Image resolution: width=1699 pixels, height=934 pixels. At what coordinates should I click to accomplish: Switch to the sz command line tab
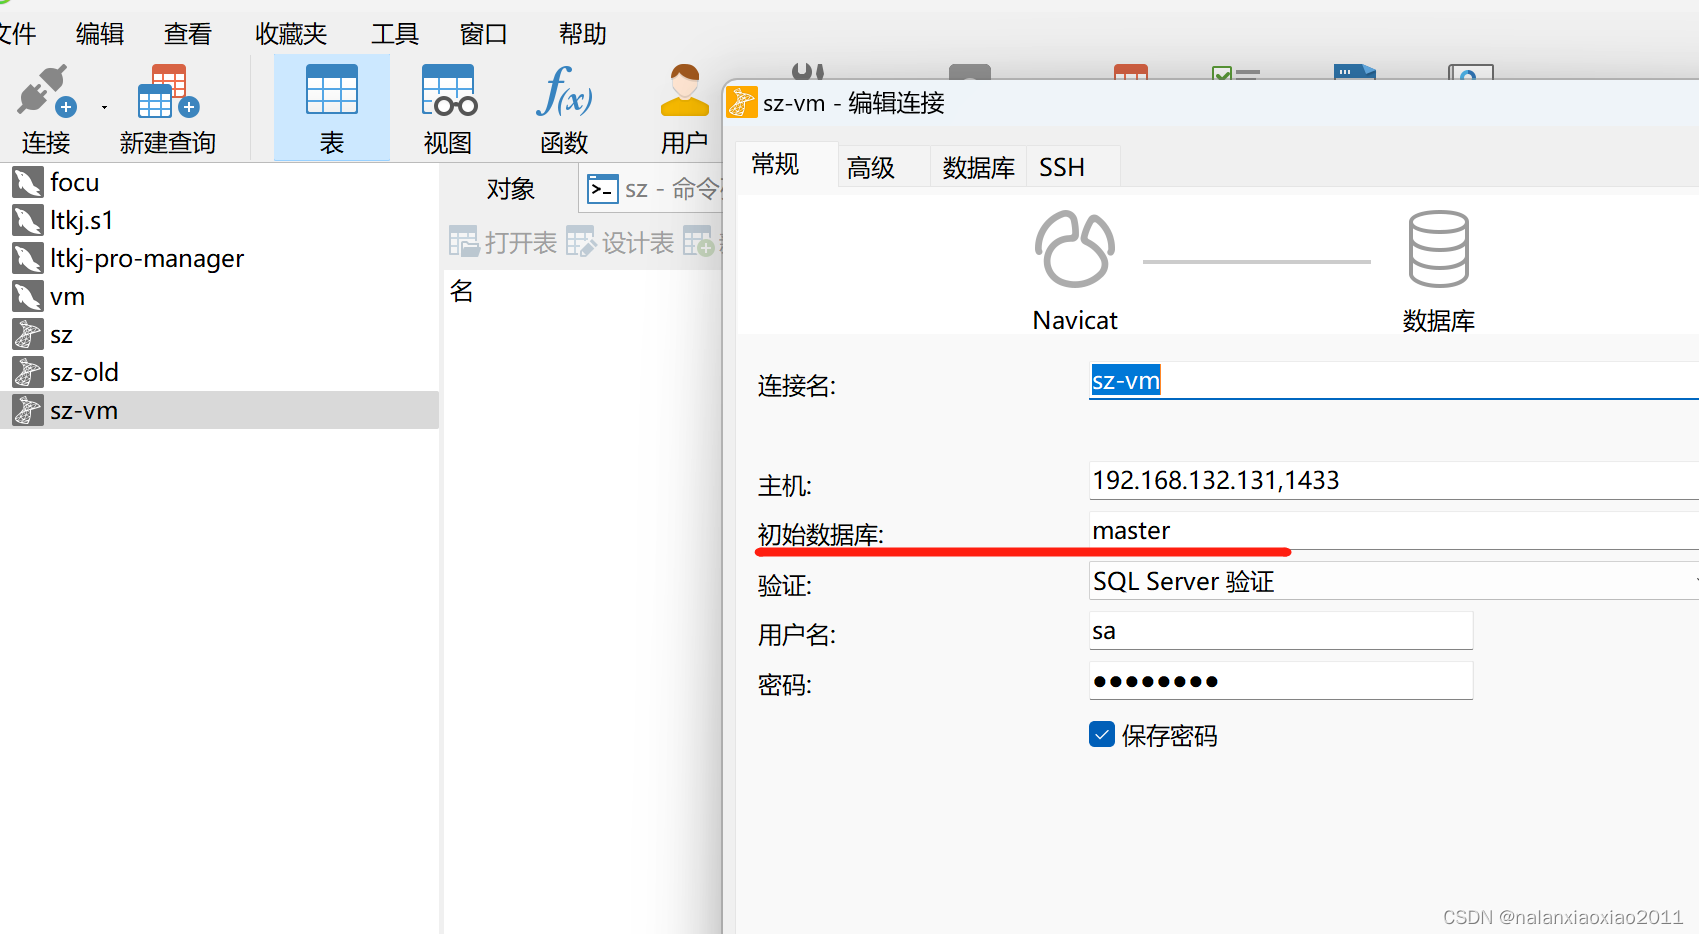[652, 189]
